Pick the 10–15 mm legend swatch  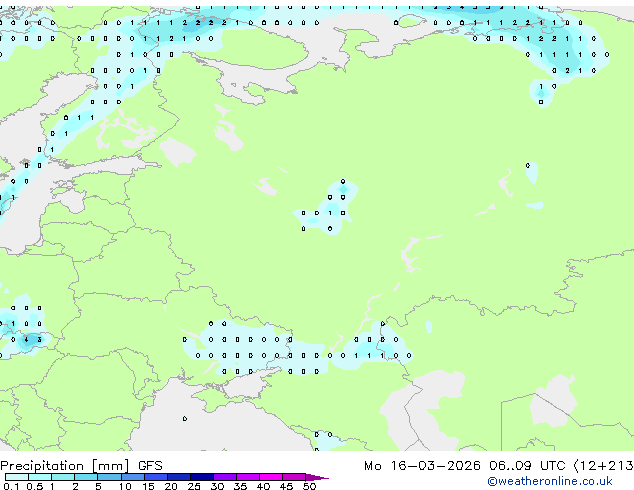click(132, 477)
